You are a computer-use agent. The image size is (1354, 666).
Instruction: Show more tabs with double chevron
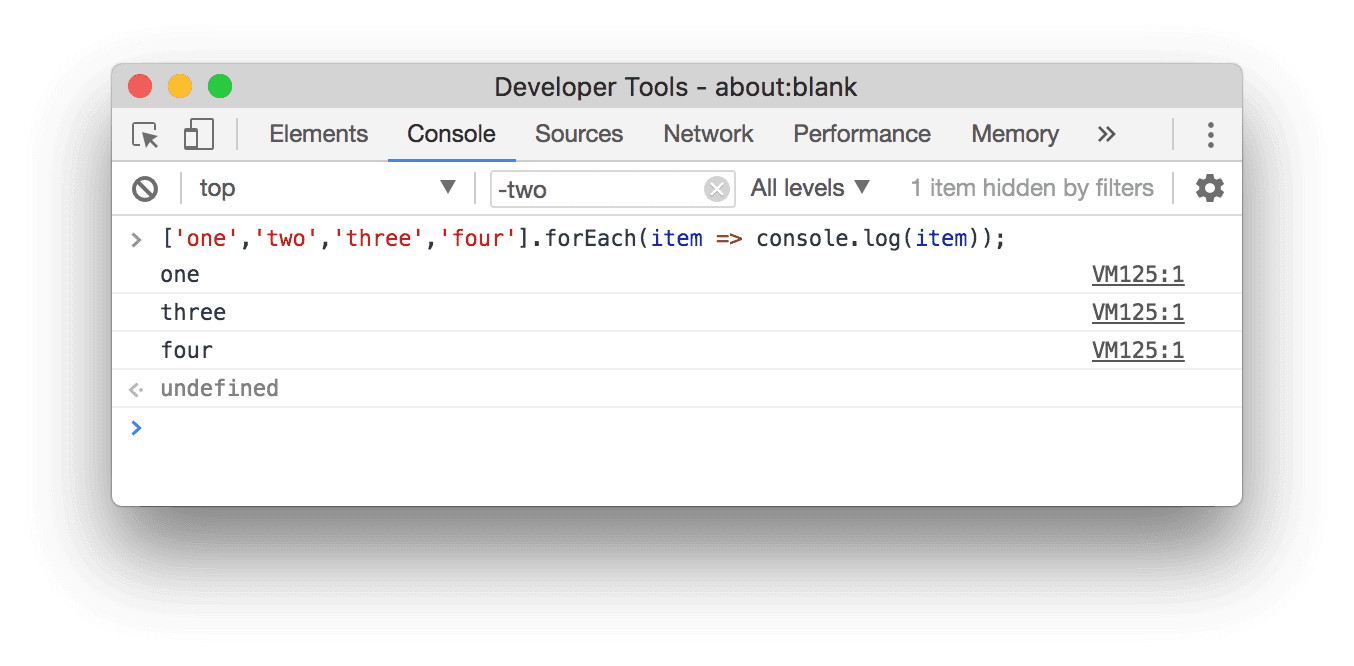coord(1106,135)
